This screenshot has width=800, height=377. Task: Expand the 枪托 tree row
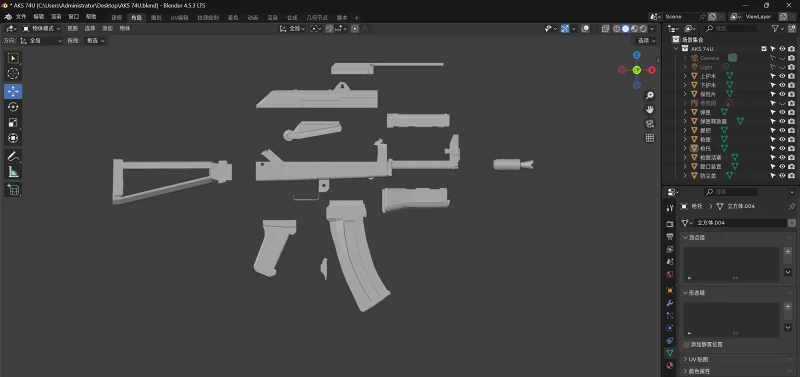click(685, 148)
